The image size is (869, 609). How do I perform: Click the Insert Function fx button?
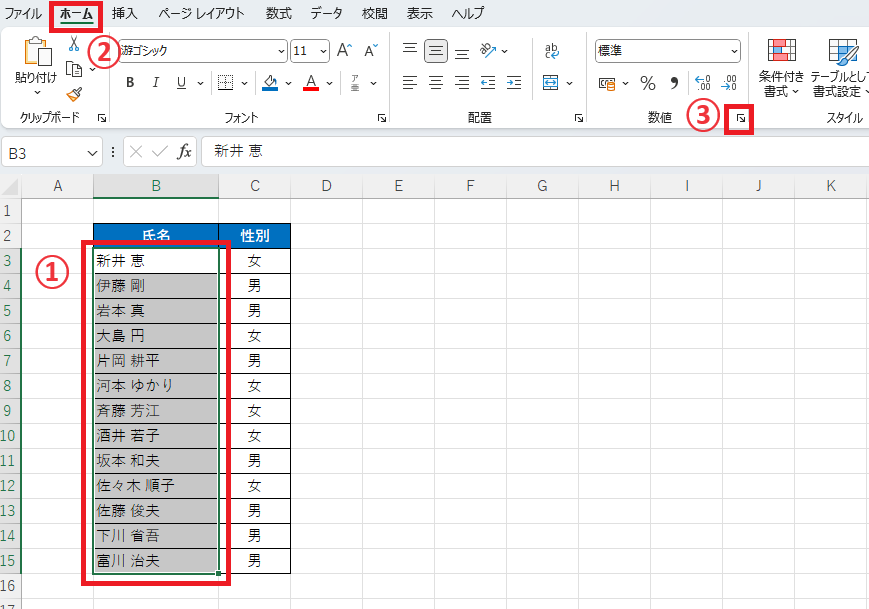point(184,151)
